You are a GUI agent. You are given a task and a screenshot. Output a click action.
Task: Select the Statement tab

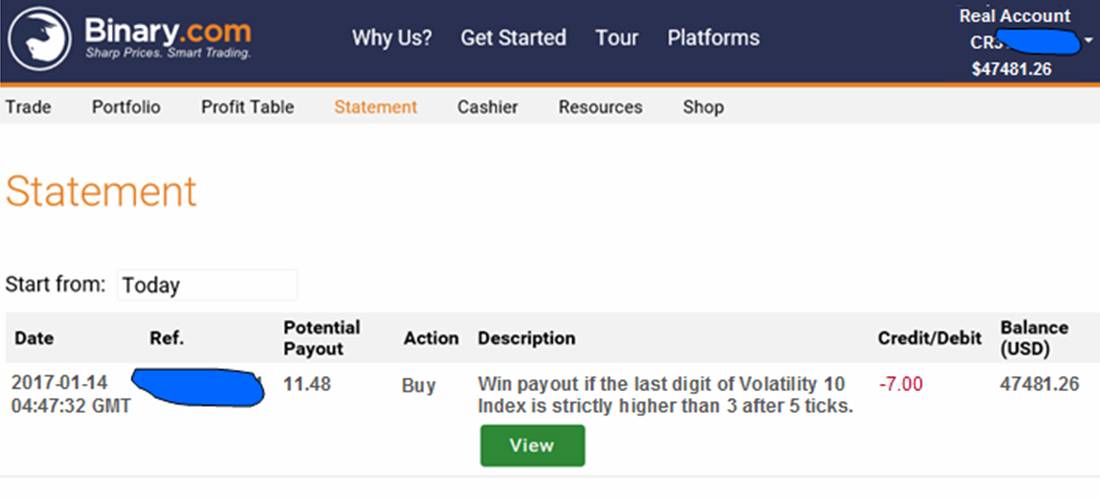[375, 107]
